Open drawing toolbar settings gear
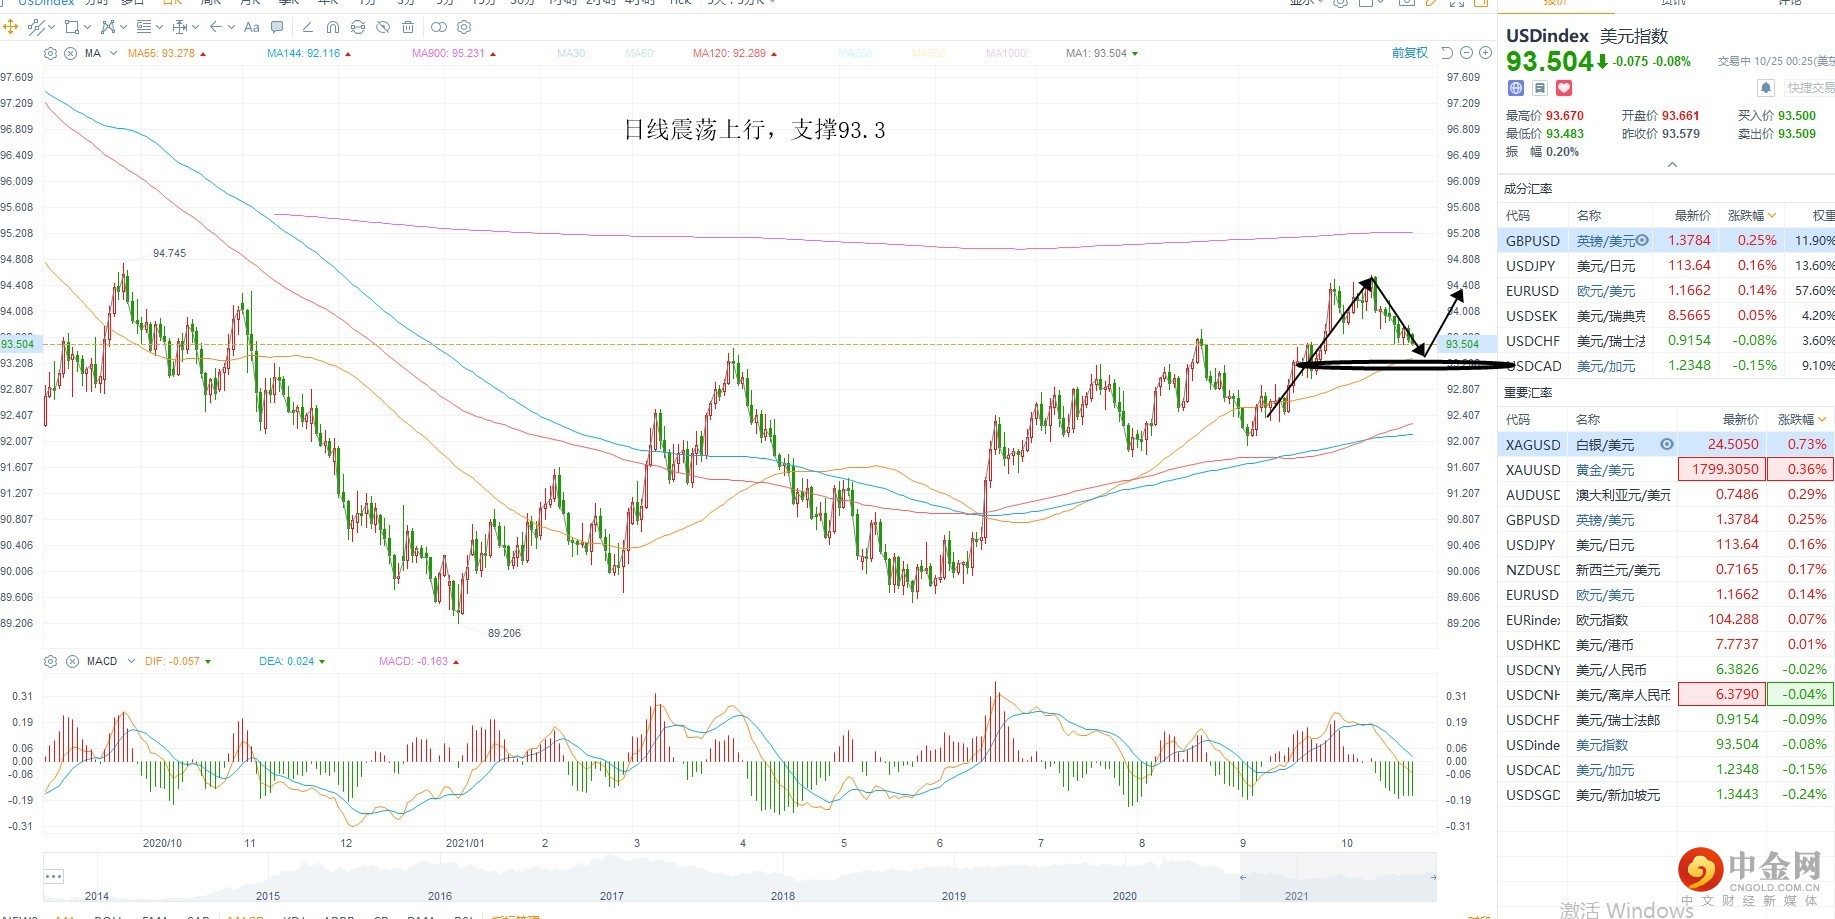 coord(464,27)
